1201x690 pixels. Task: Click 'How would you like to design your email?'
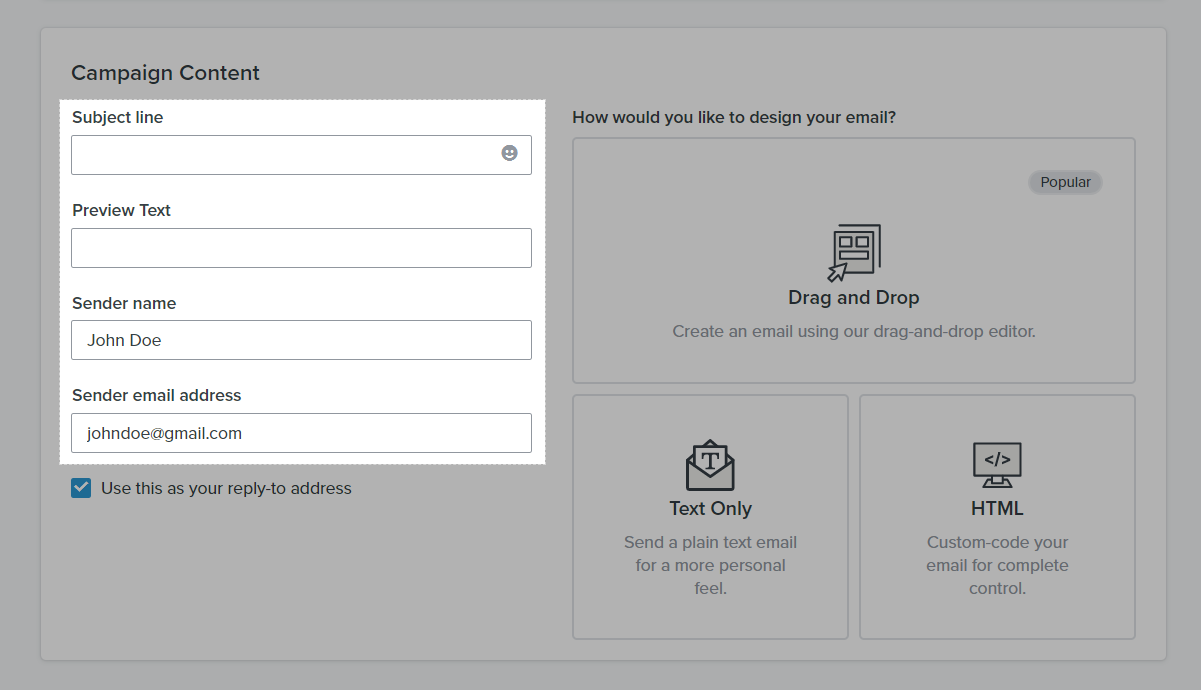[734, 117]
